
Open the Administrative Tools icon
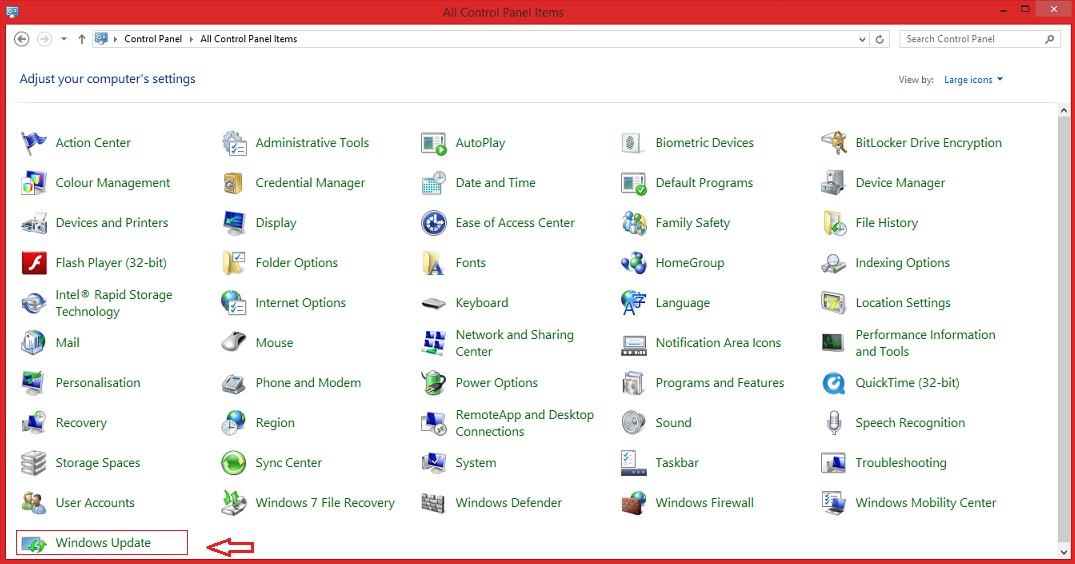click(234, 143)
